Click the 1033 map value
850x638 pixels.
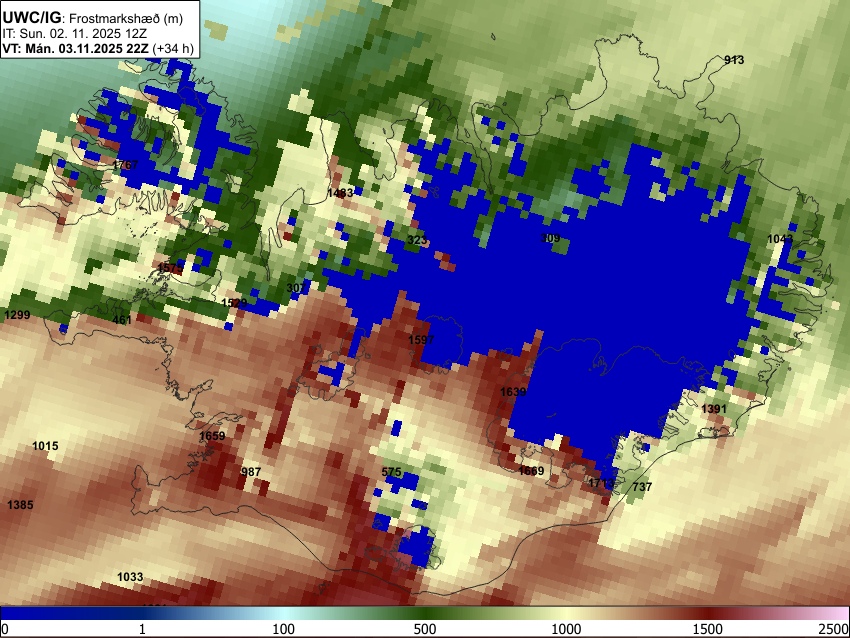point(130,577)
